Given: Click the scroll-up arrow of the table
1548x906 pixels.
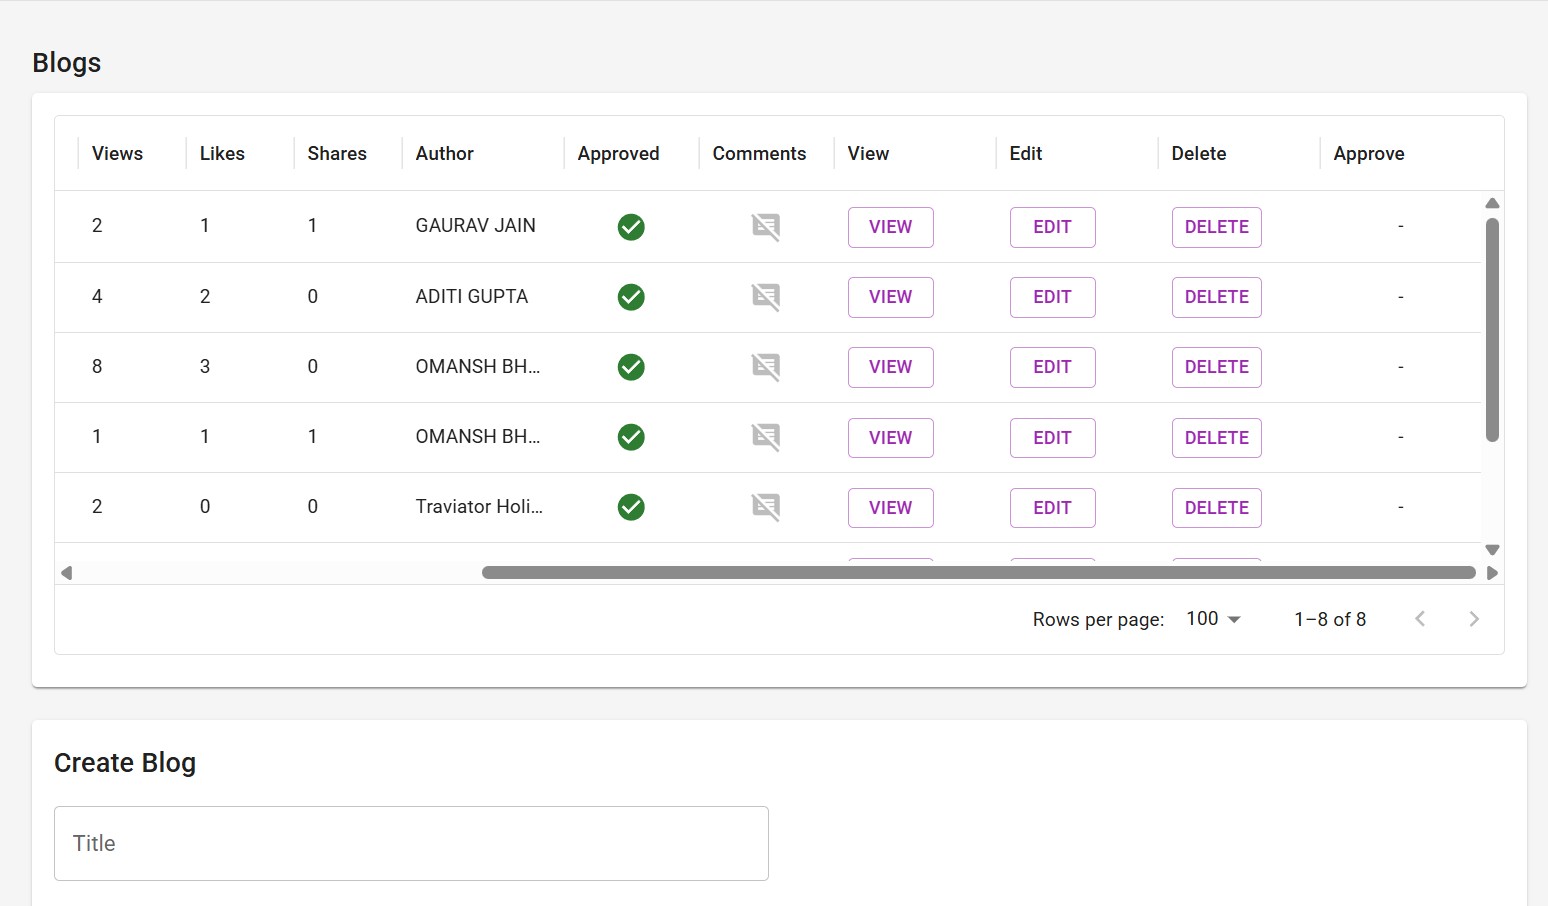Looking at the screenshot, I should [1492, 203].
